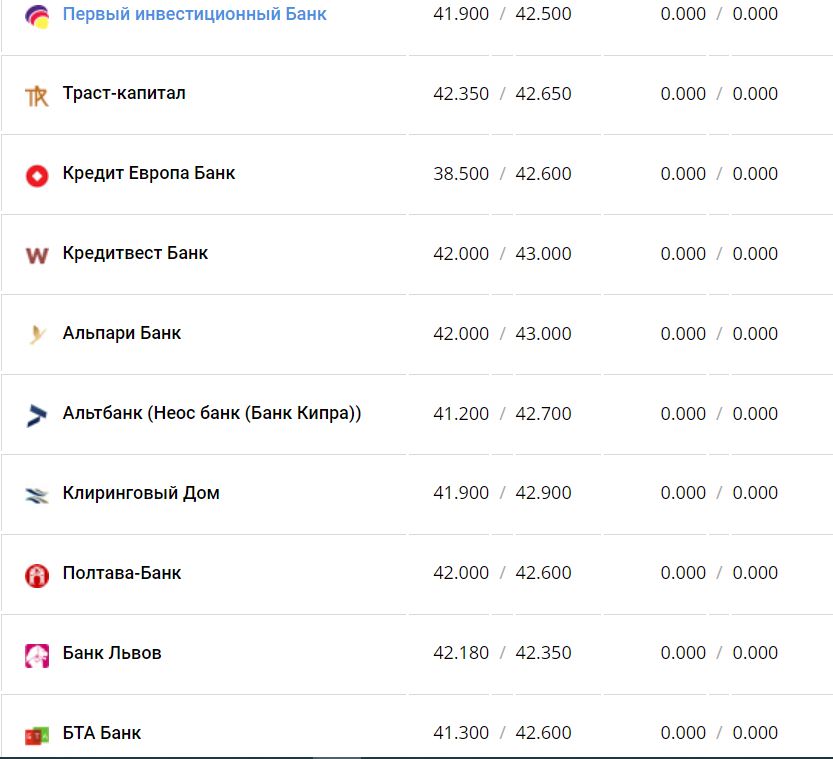Select the Кредит Европа Банк name
Viewport: 833px width, 759px height.
pos(149,173)
